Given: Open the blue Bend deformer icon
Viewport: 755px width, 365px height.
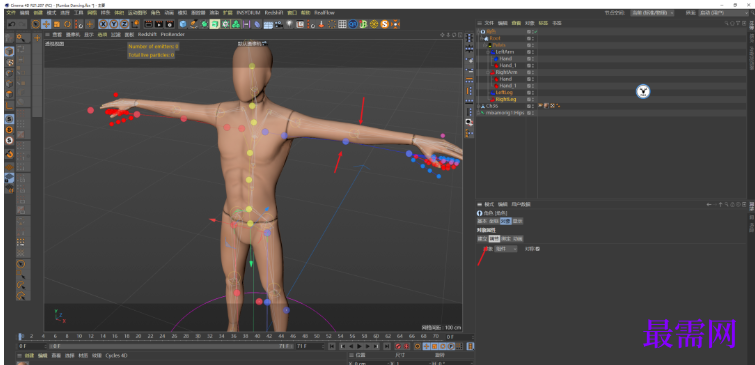Looking at the screenshot, I should [257, 24].
